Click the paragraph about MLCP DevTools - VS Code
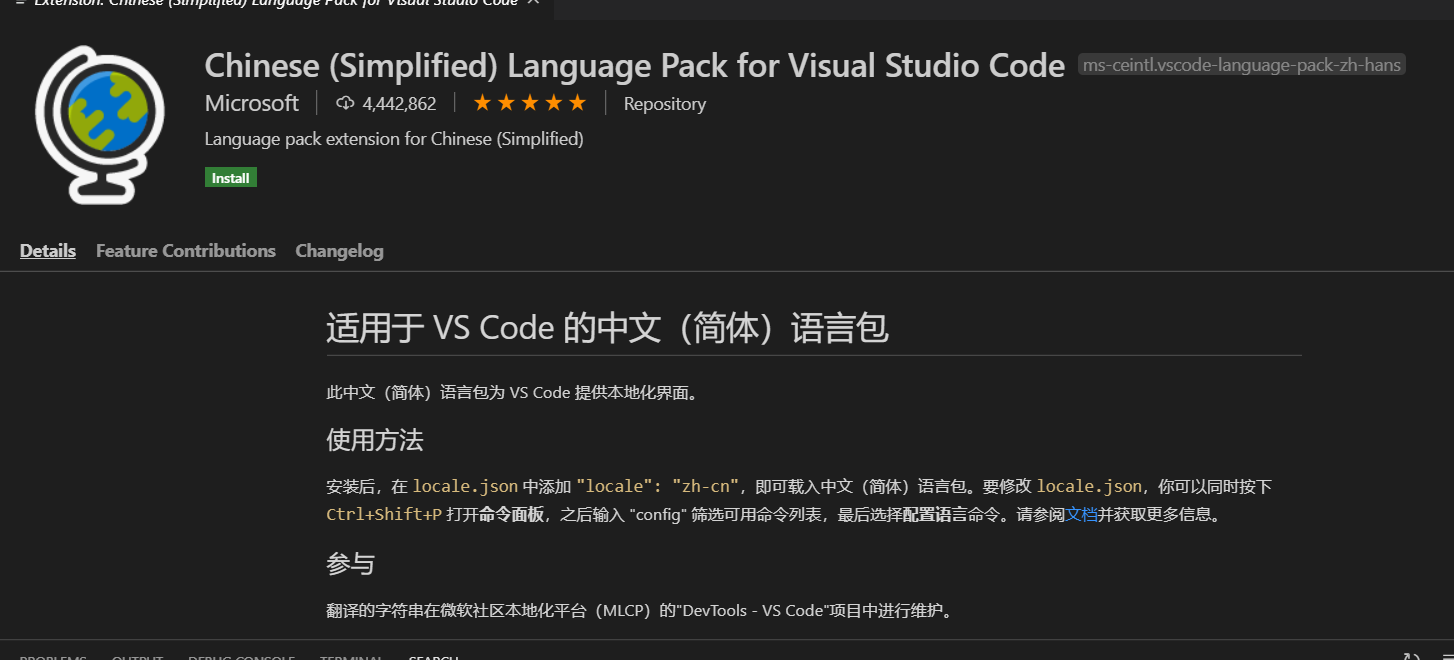This screenshot has width=1454, height=660. [x=640, y=610]
